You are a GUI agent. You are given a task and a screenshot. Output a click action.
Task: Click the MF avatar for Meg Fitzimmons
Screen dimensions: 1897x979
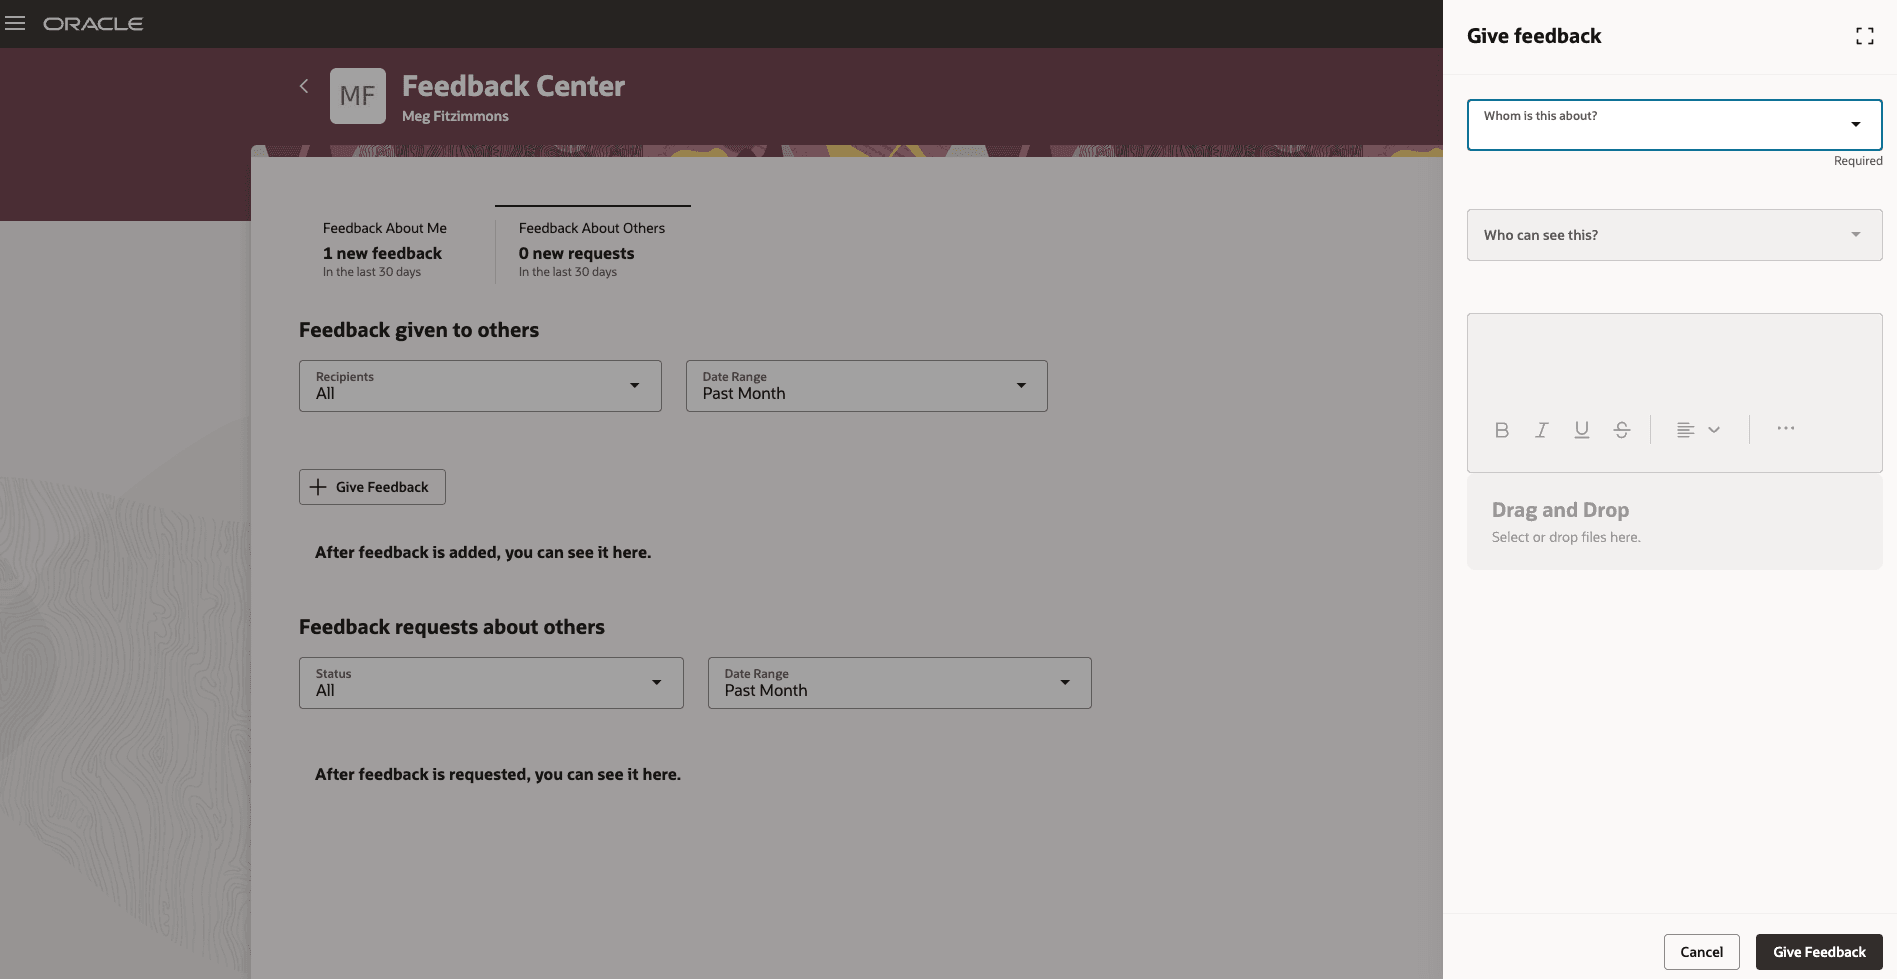tap(357, 95)
